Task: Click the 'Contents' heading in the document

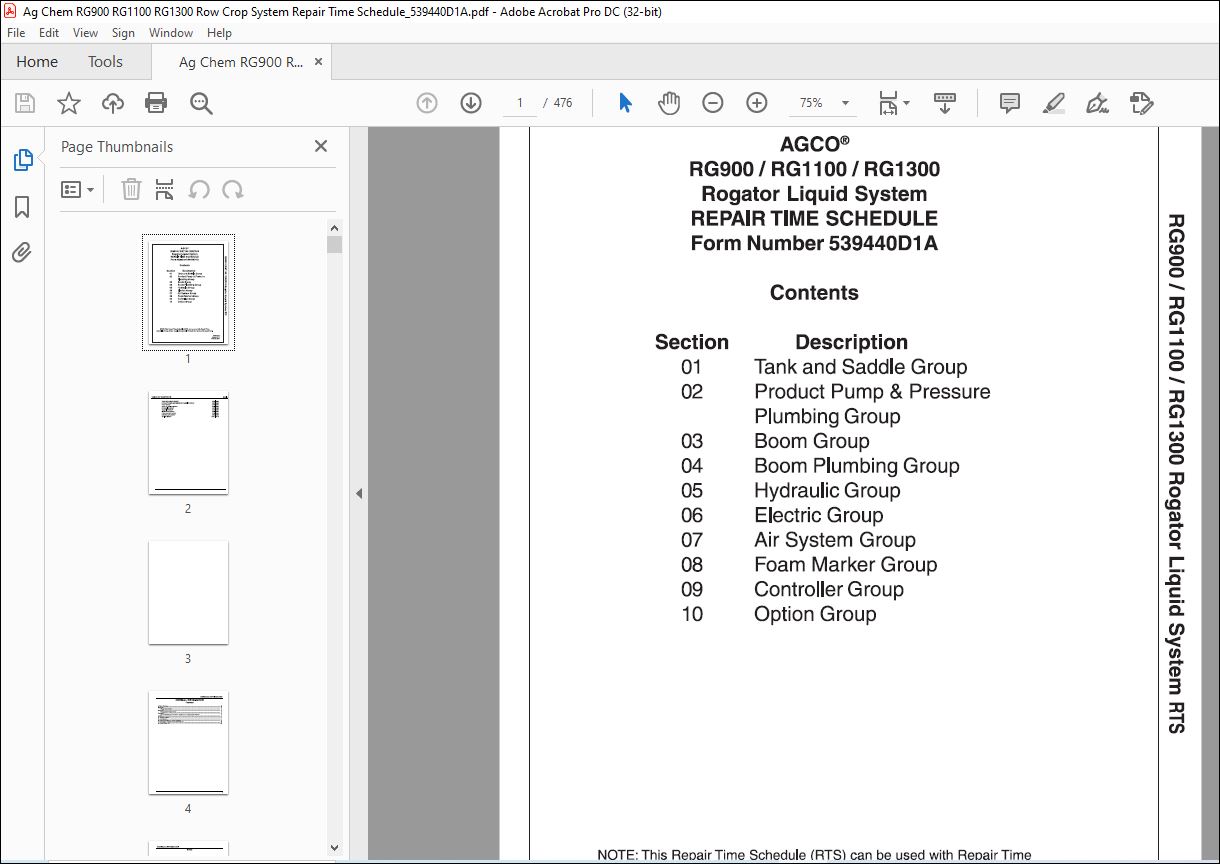Action: click(x=814, y=293)
